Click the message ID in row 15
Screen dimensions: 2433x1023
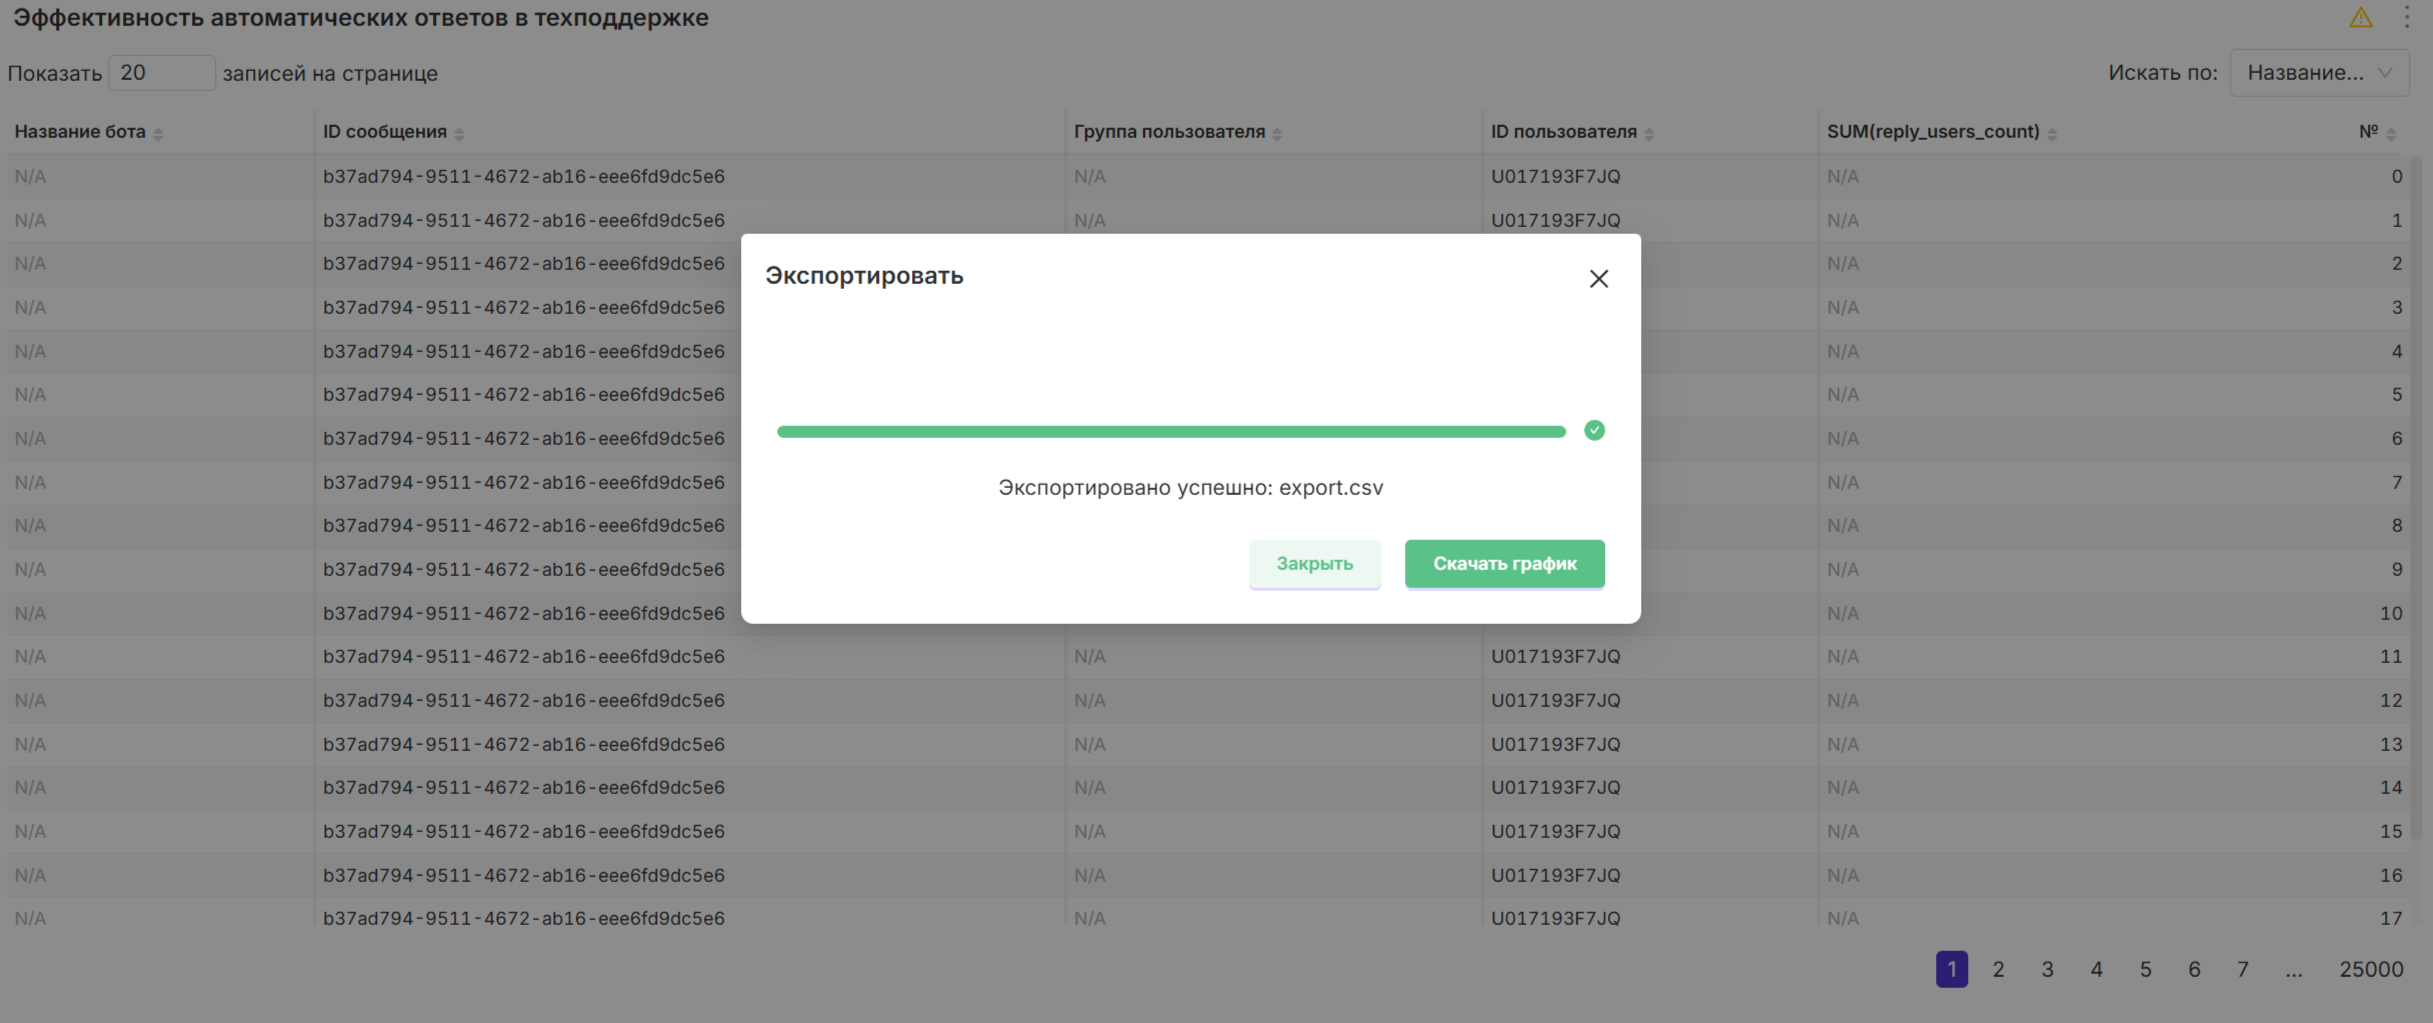[x=523, y=832]
